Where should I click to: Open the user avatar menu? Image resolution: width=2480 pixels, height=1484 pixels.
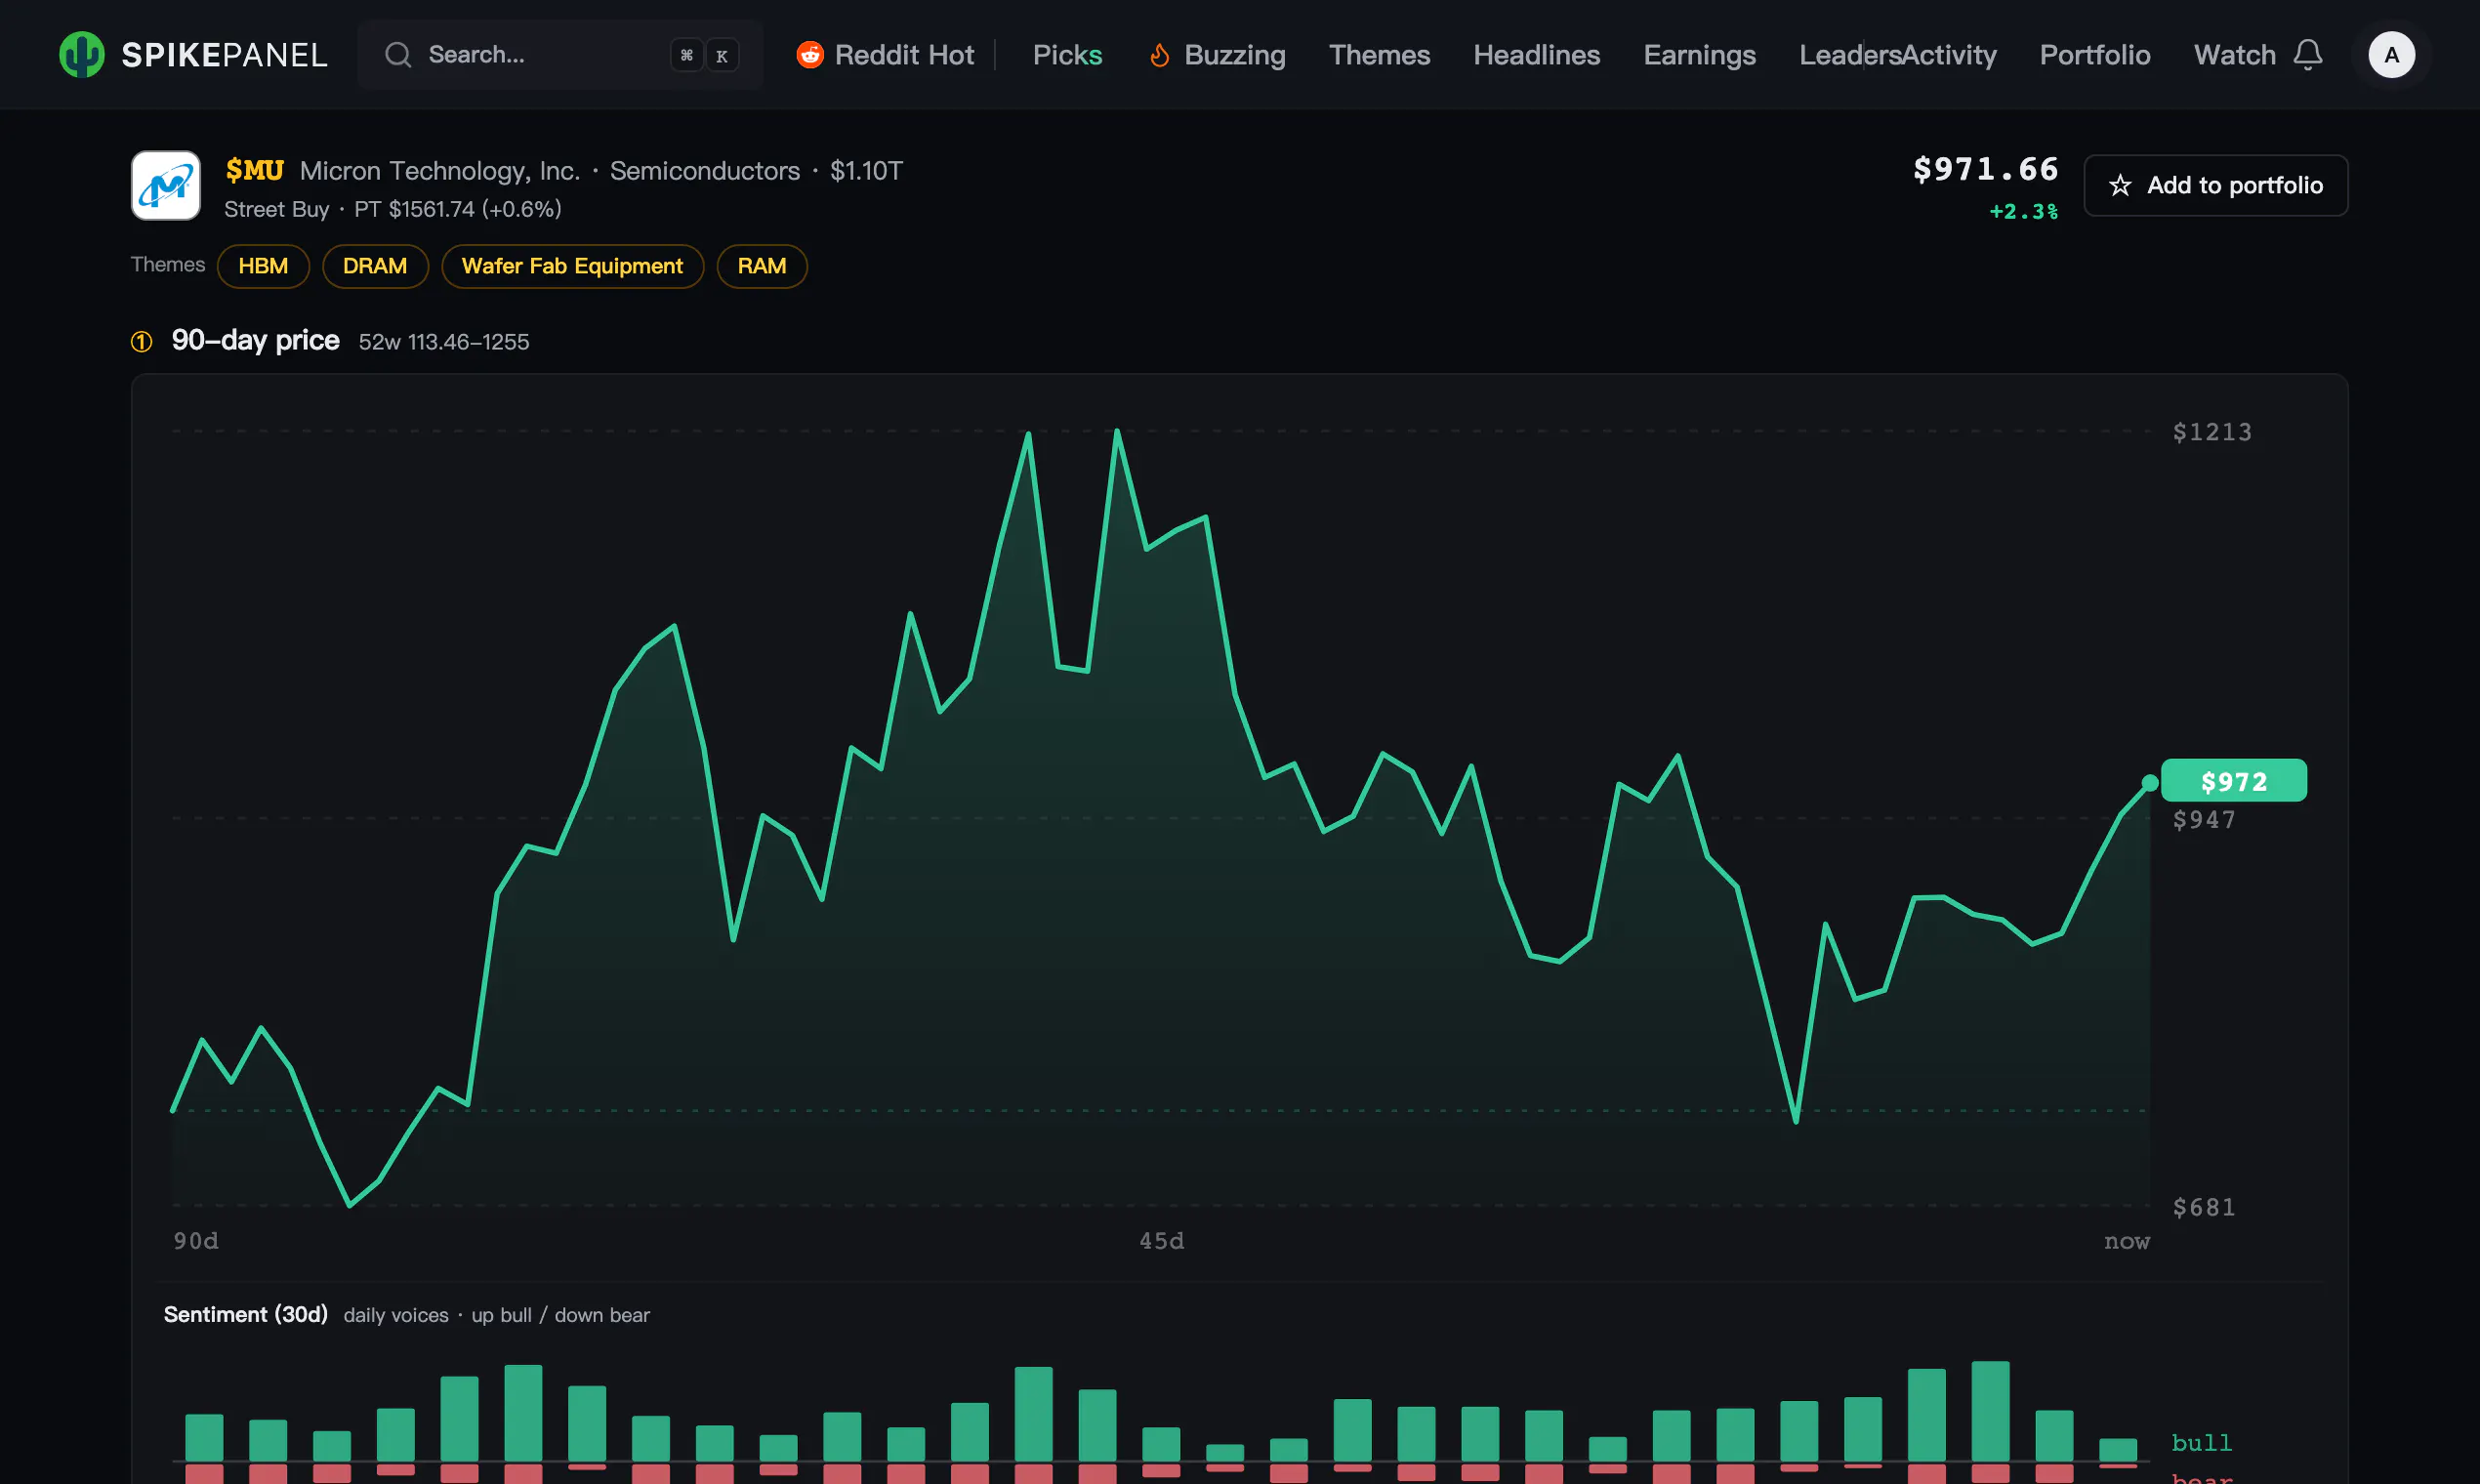pos(2391,54)
